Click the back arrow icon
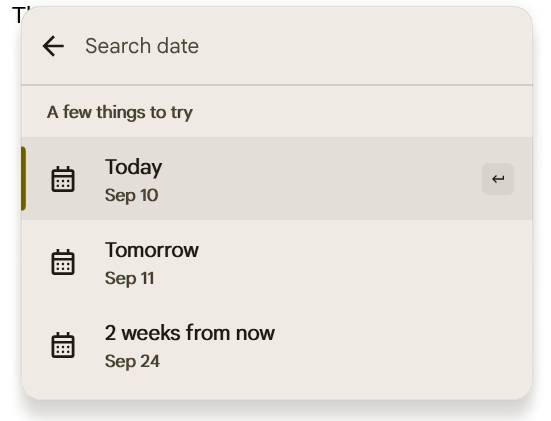 coord(53,46)
